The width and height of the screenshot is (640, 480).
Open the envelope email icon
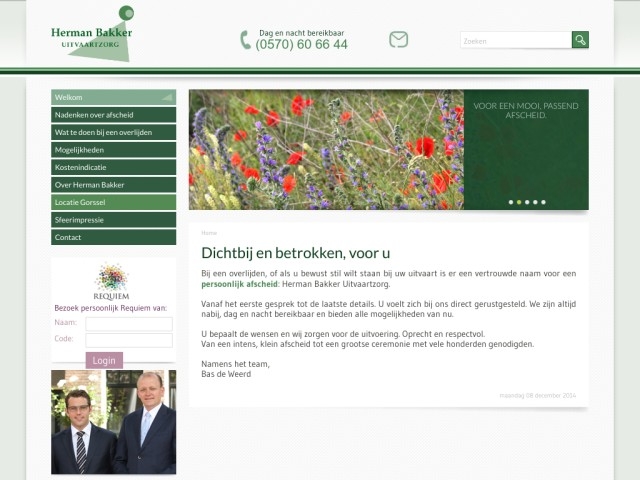(399, 40)
